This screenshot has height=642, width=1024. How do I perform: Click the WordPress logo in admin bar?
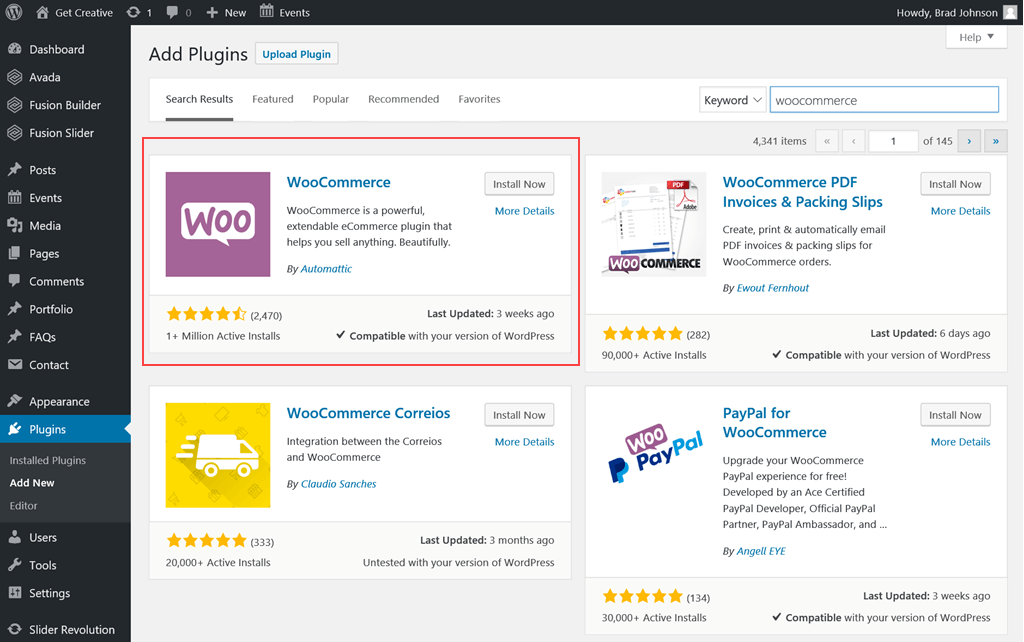[x=14, y=12]
